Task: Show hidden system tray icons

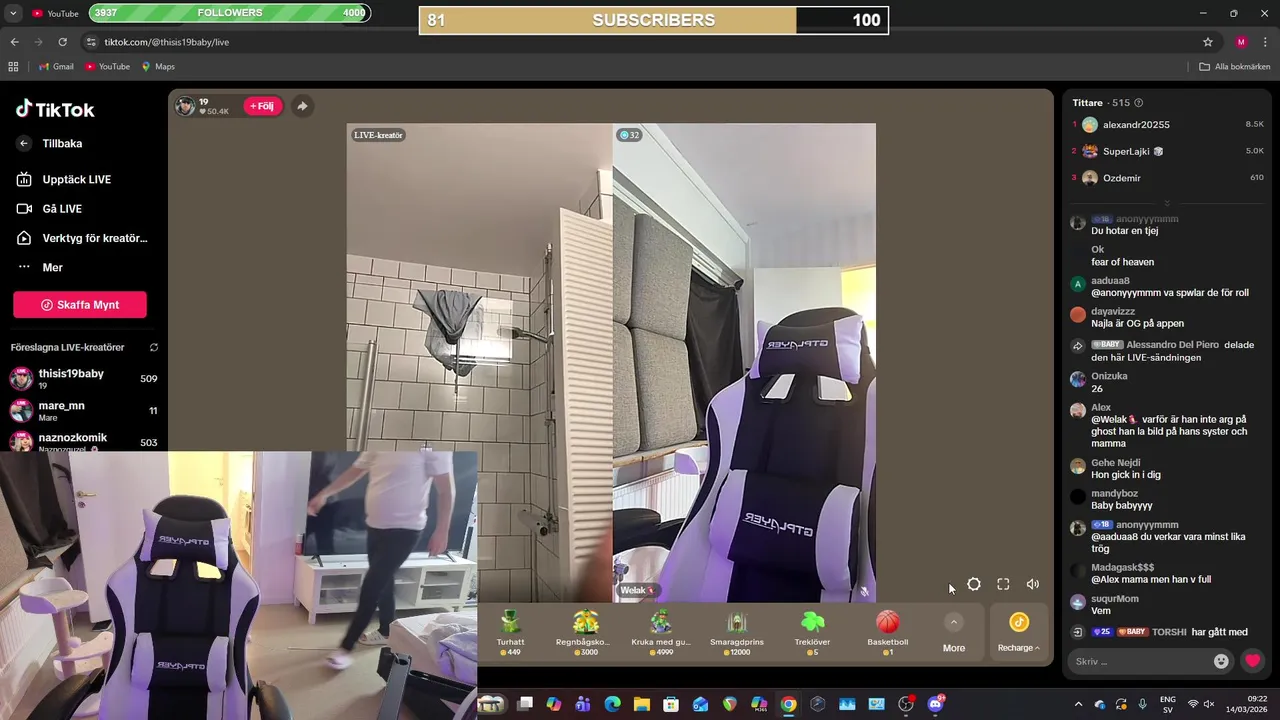Action: tap(1078, 704)
